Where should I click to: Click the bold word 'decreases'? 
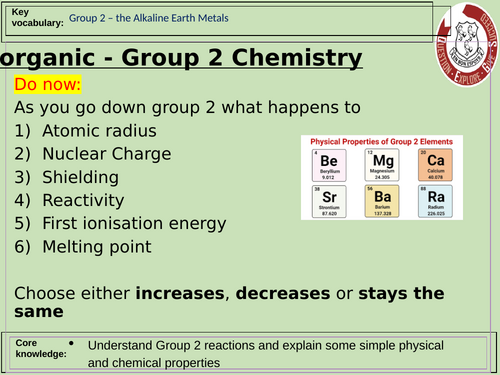(283, 293)
